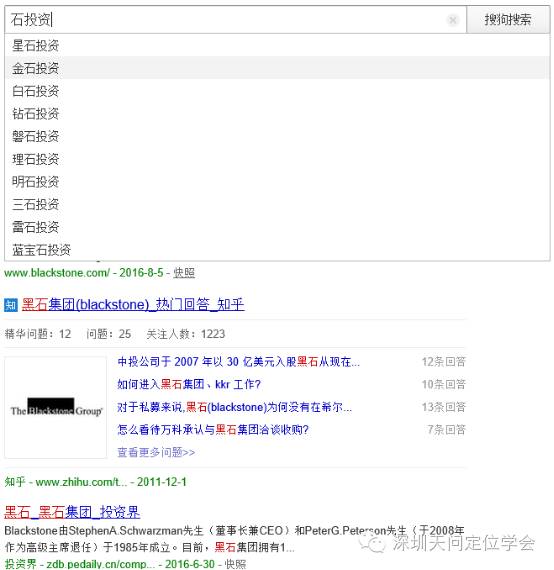Click the 搜狗搜索 search button
The image size is (554, 570).
pyautogui.click(x=508, y=20)
